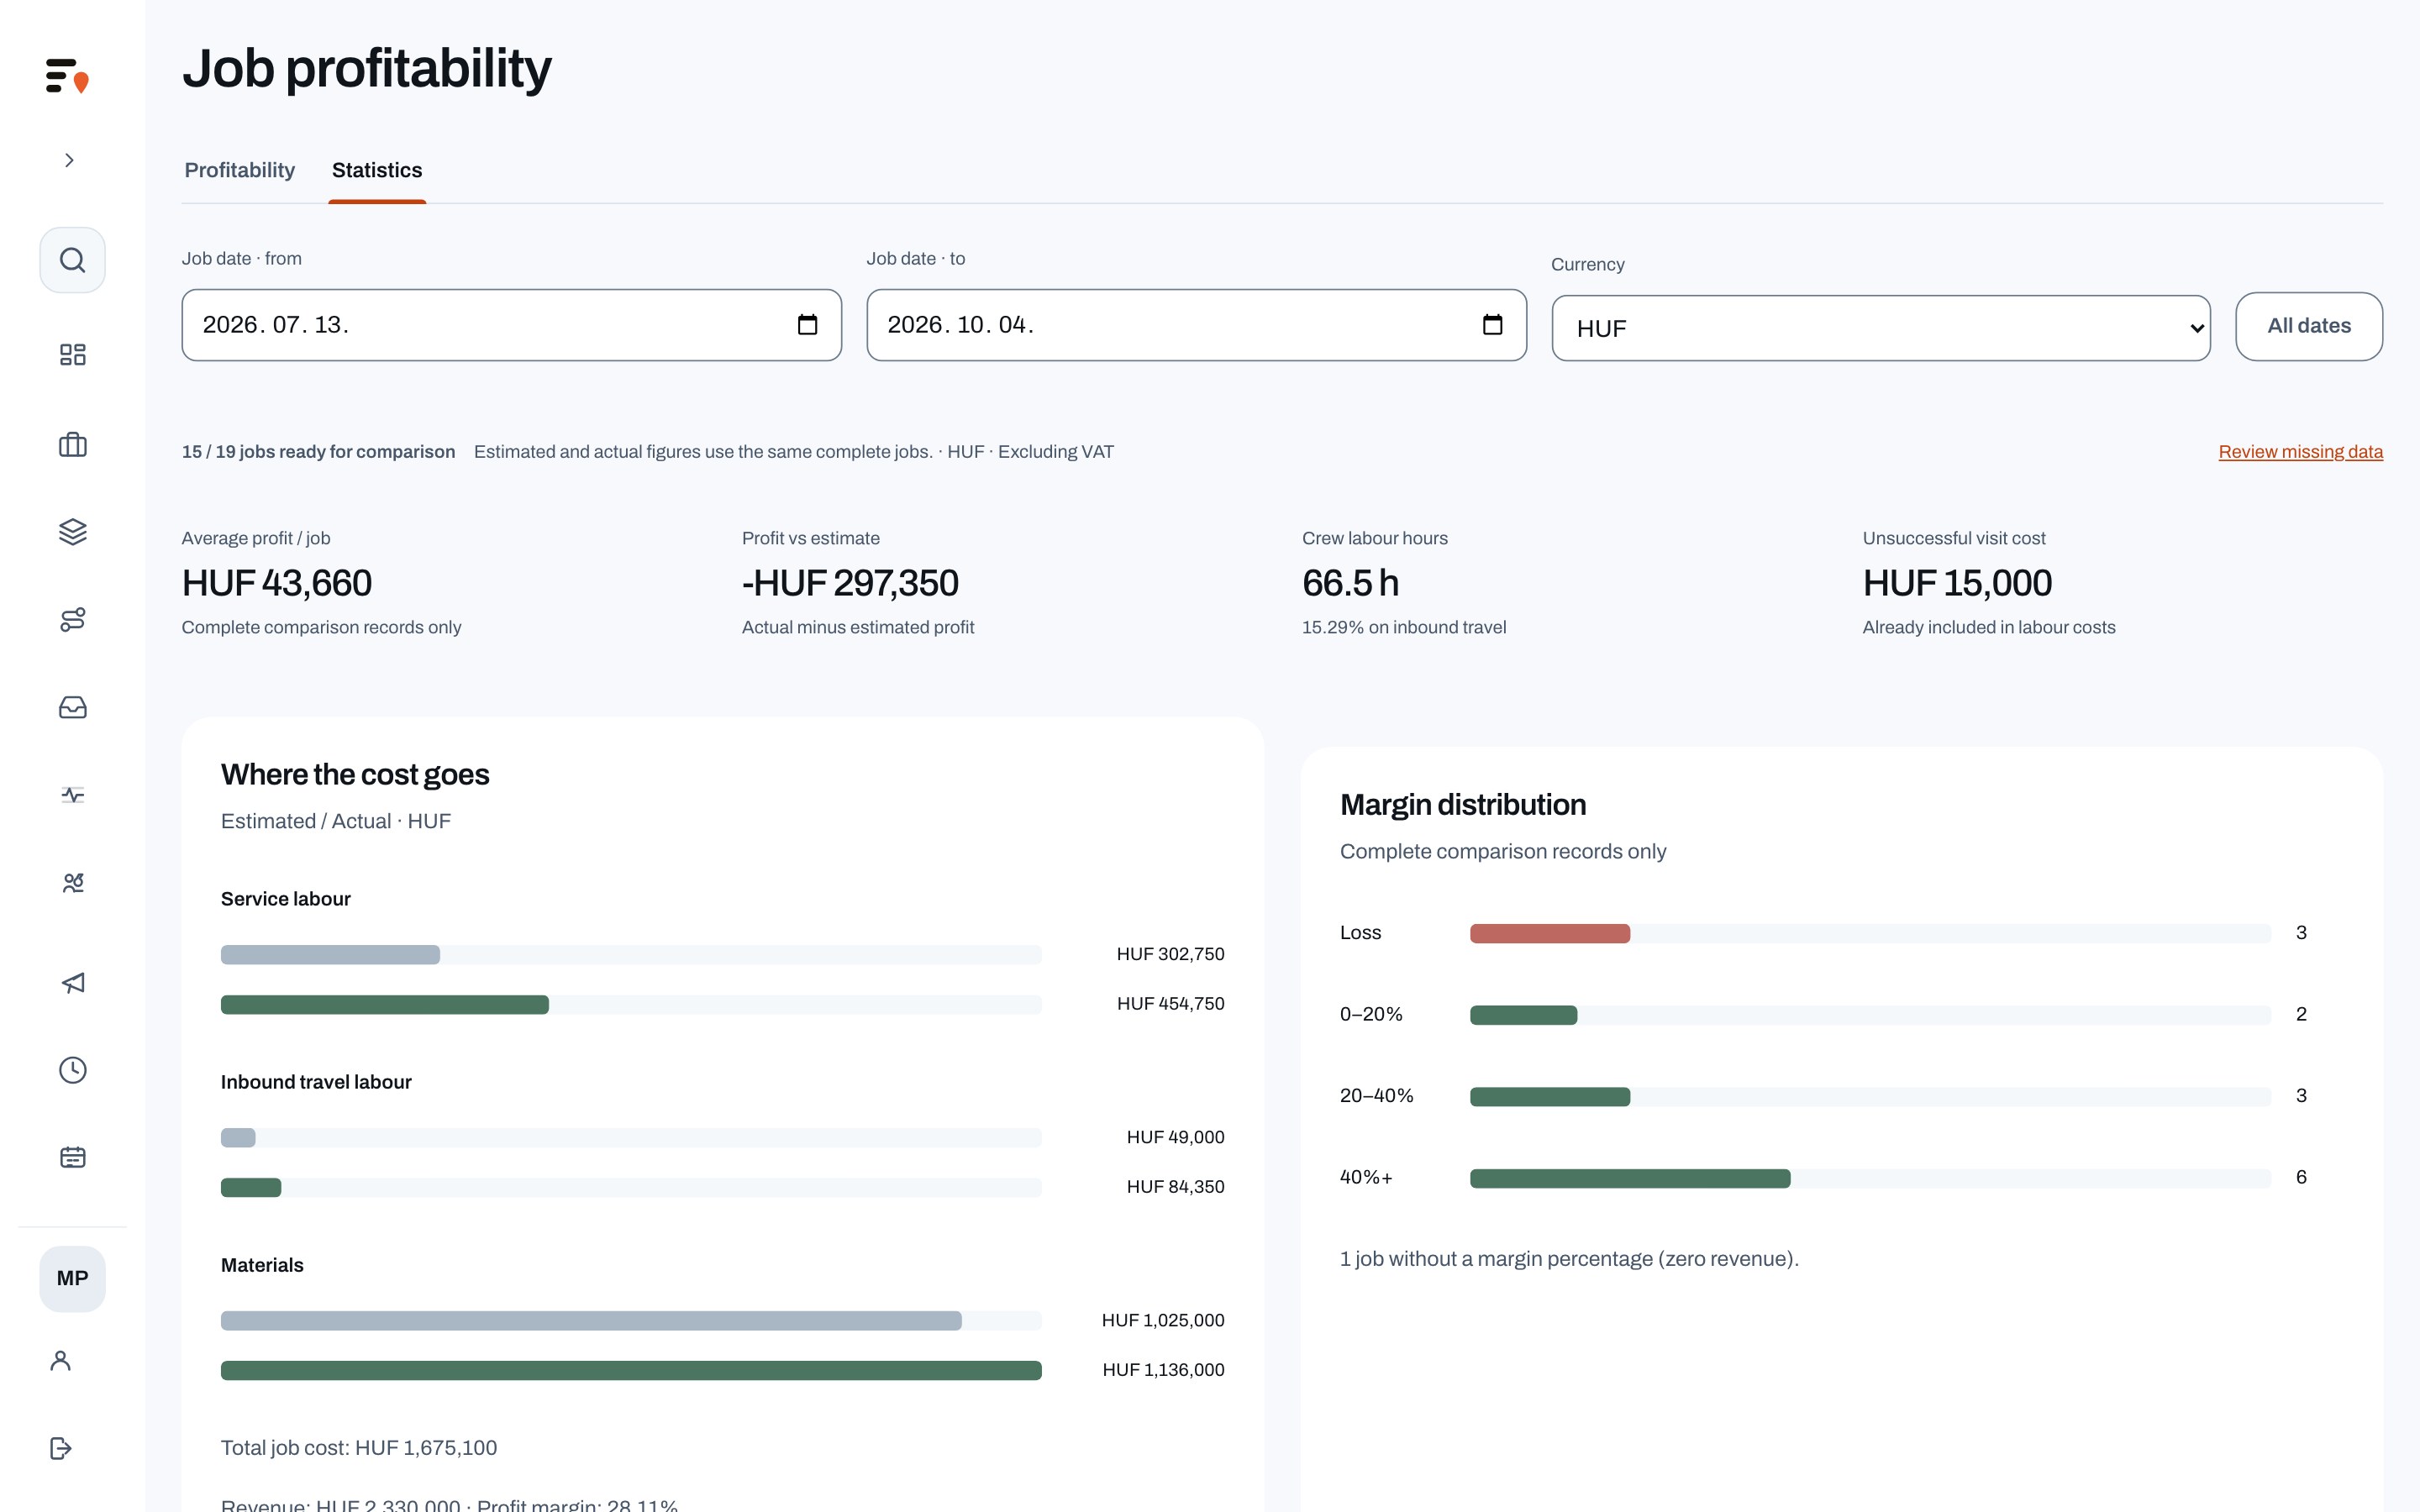Open the team users icon
The height and width of the screenshot is (1512, 2420).
[72, 882]
